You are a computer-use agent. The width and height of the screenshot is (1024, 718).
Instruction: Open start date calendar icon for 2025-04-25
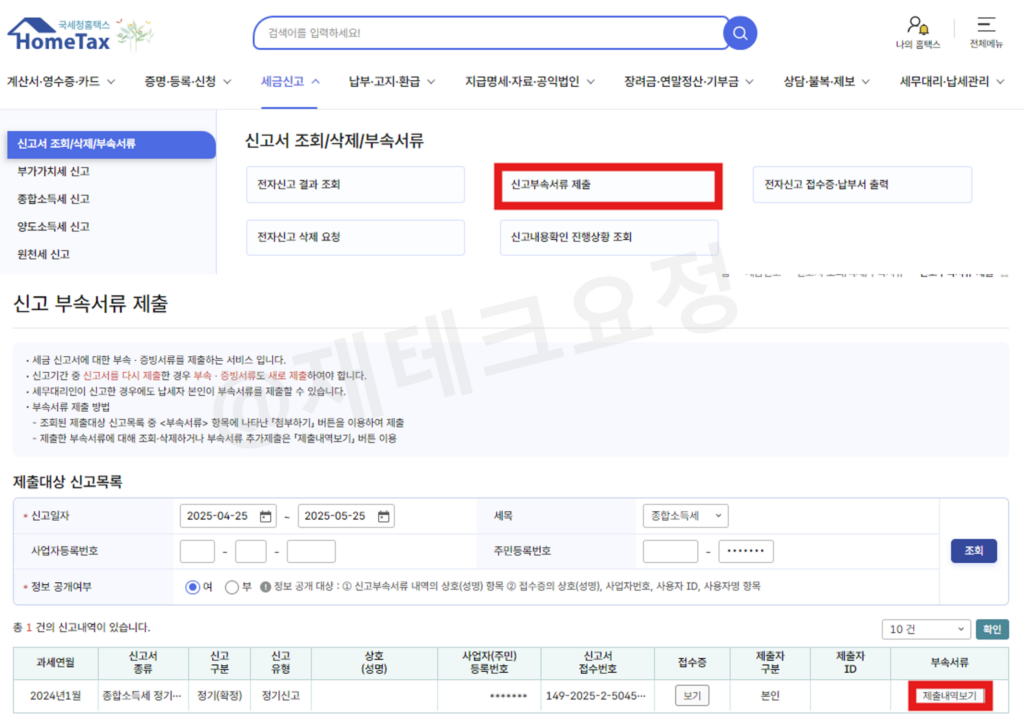coord(265,516)
